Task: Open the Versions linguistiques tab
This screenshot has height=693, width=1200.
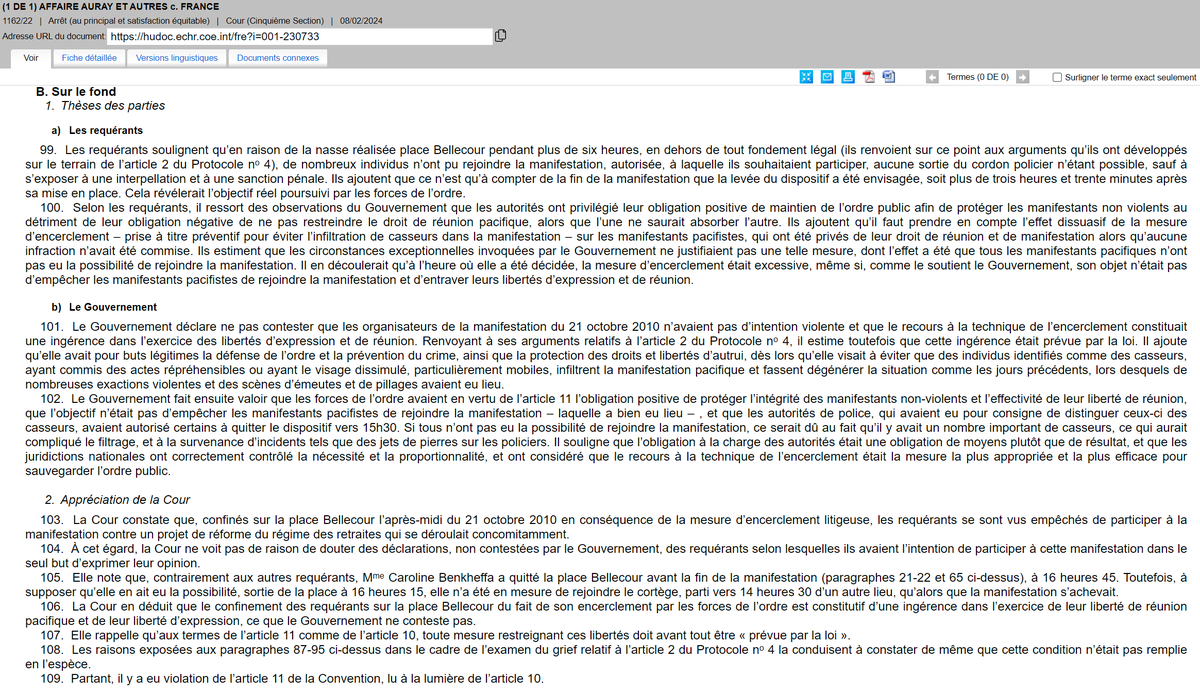Action: tap(177, 58)
